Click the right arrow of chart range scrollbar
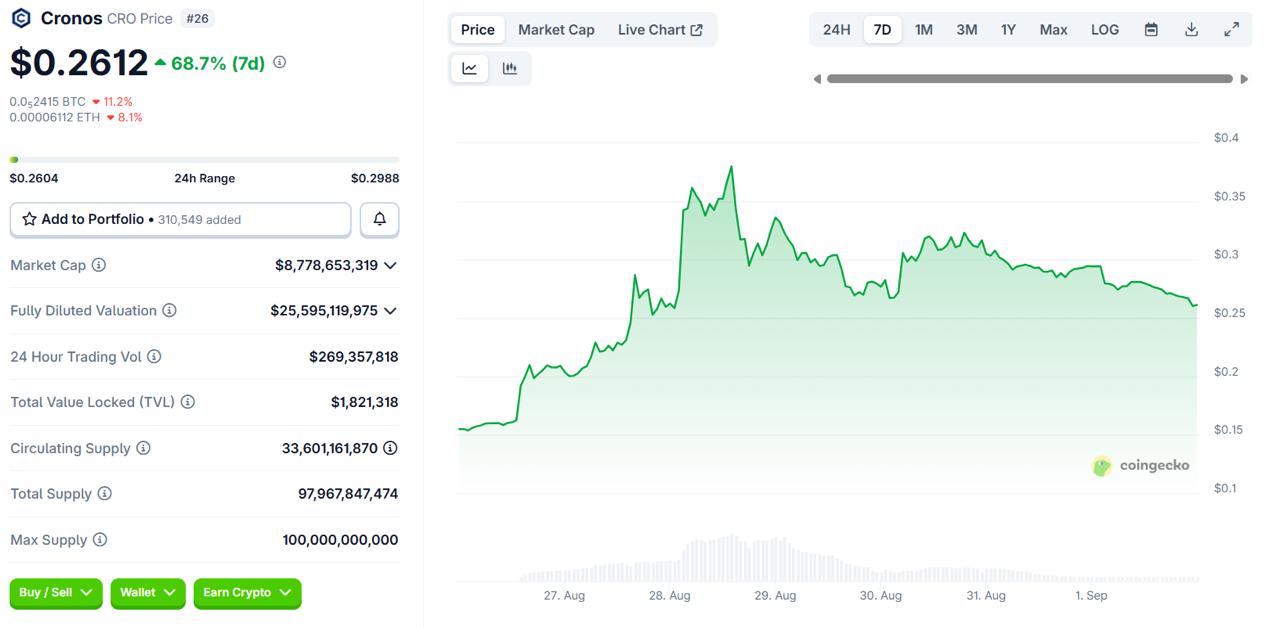1280x627 pixels. tap(1244, 79)
